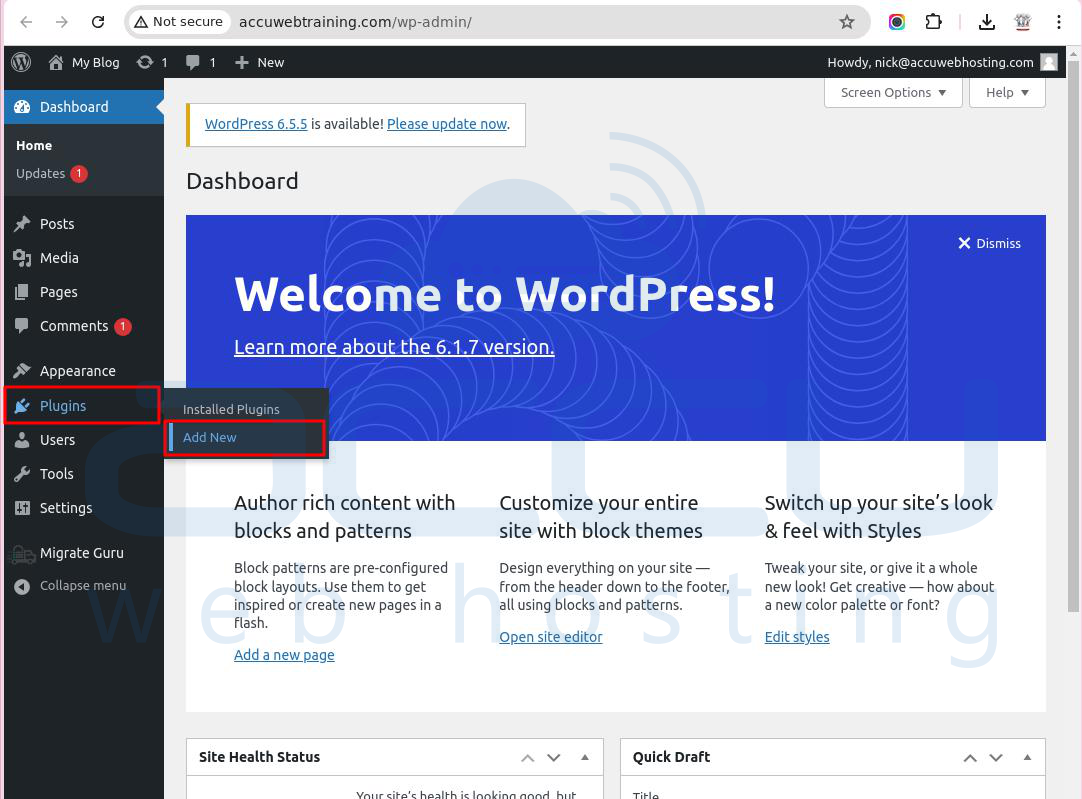Image resolution: width=1082 pixels, height=799 pixels.
Task: Open Learn more about the 6.1.7 version
Action: coord(394,346)
